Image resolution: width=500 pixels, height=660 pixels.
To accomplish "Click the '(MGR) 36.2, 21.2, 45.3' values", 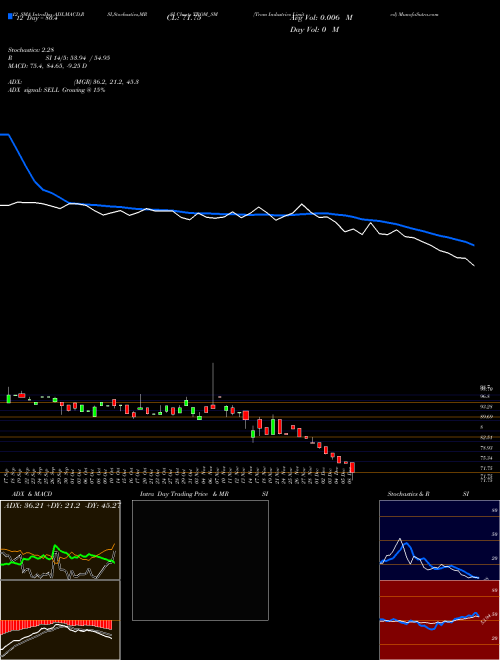I will click(x=106, y=82).
